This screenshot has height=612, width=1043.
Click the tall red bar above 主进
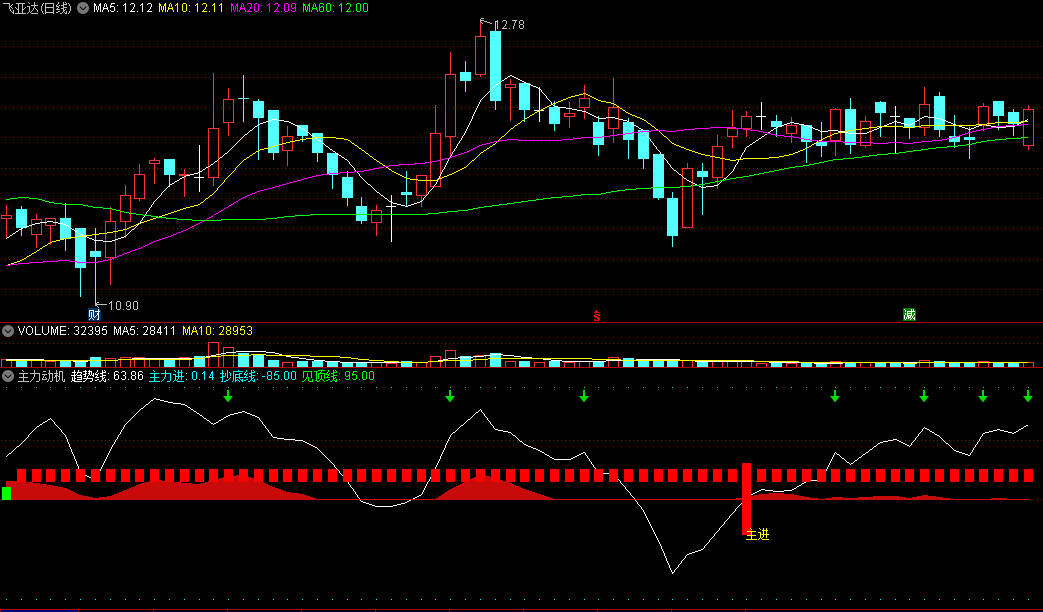click(746, 499)
